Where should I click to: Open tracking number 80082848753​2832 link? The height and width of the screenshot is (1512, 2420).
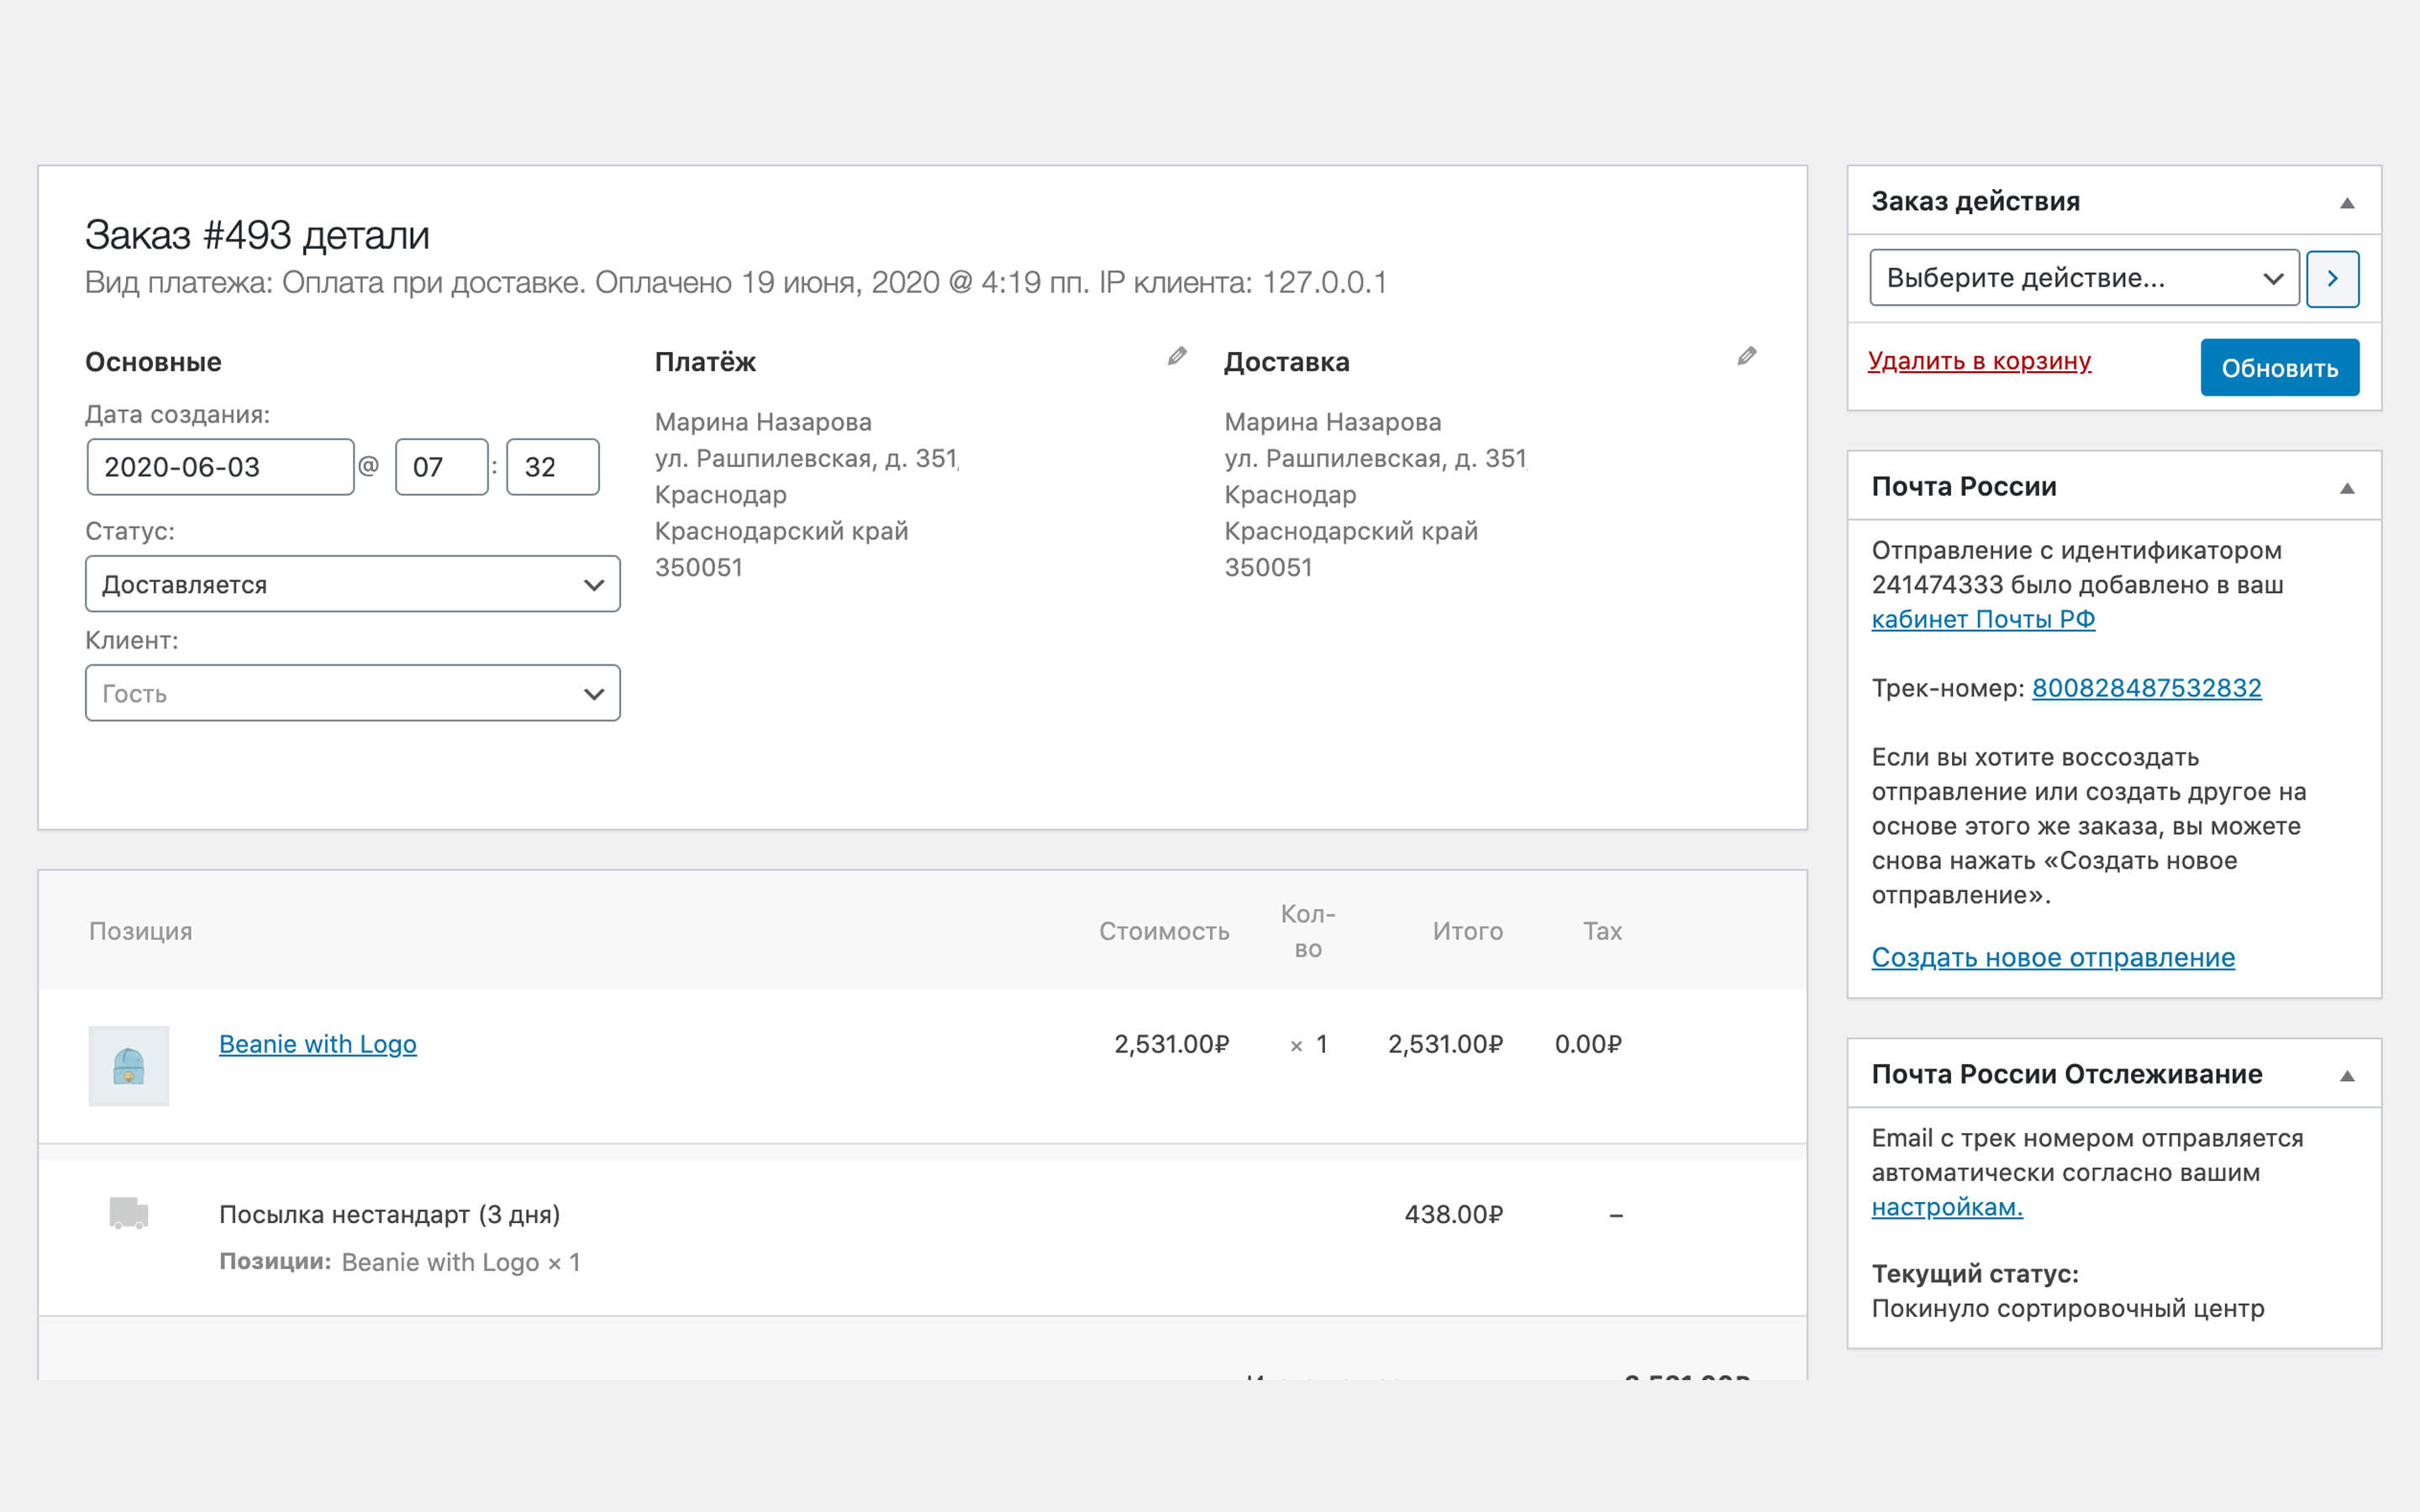(x=2146, y=688)
